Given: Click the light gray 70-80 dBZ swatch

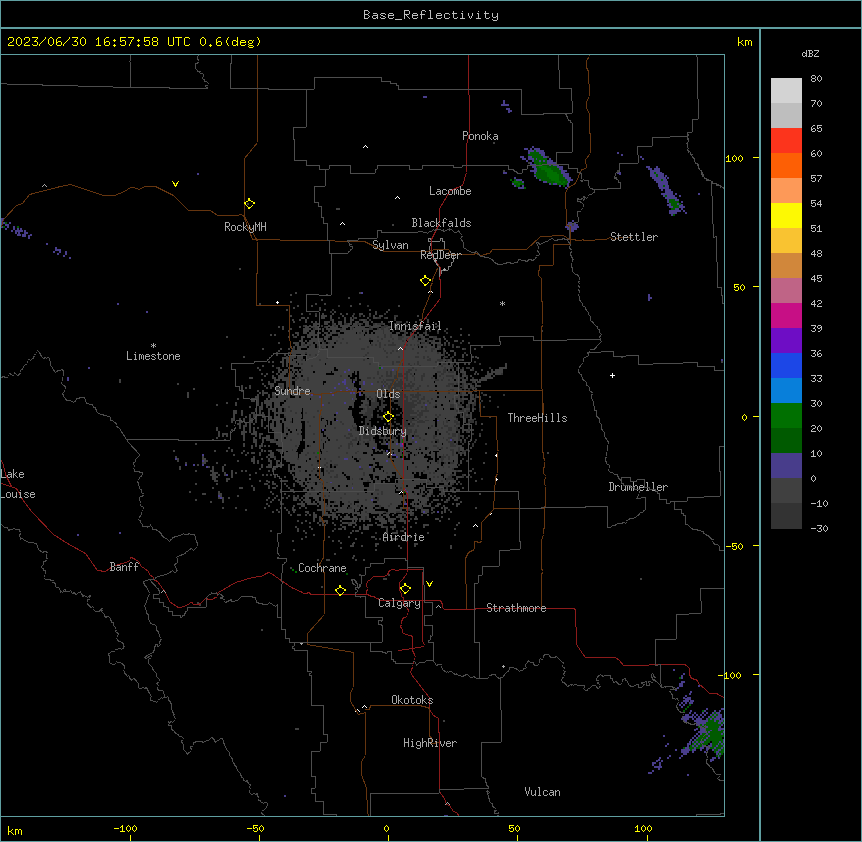Looking at the screenshot, I should (x=786, y=91).
